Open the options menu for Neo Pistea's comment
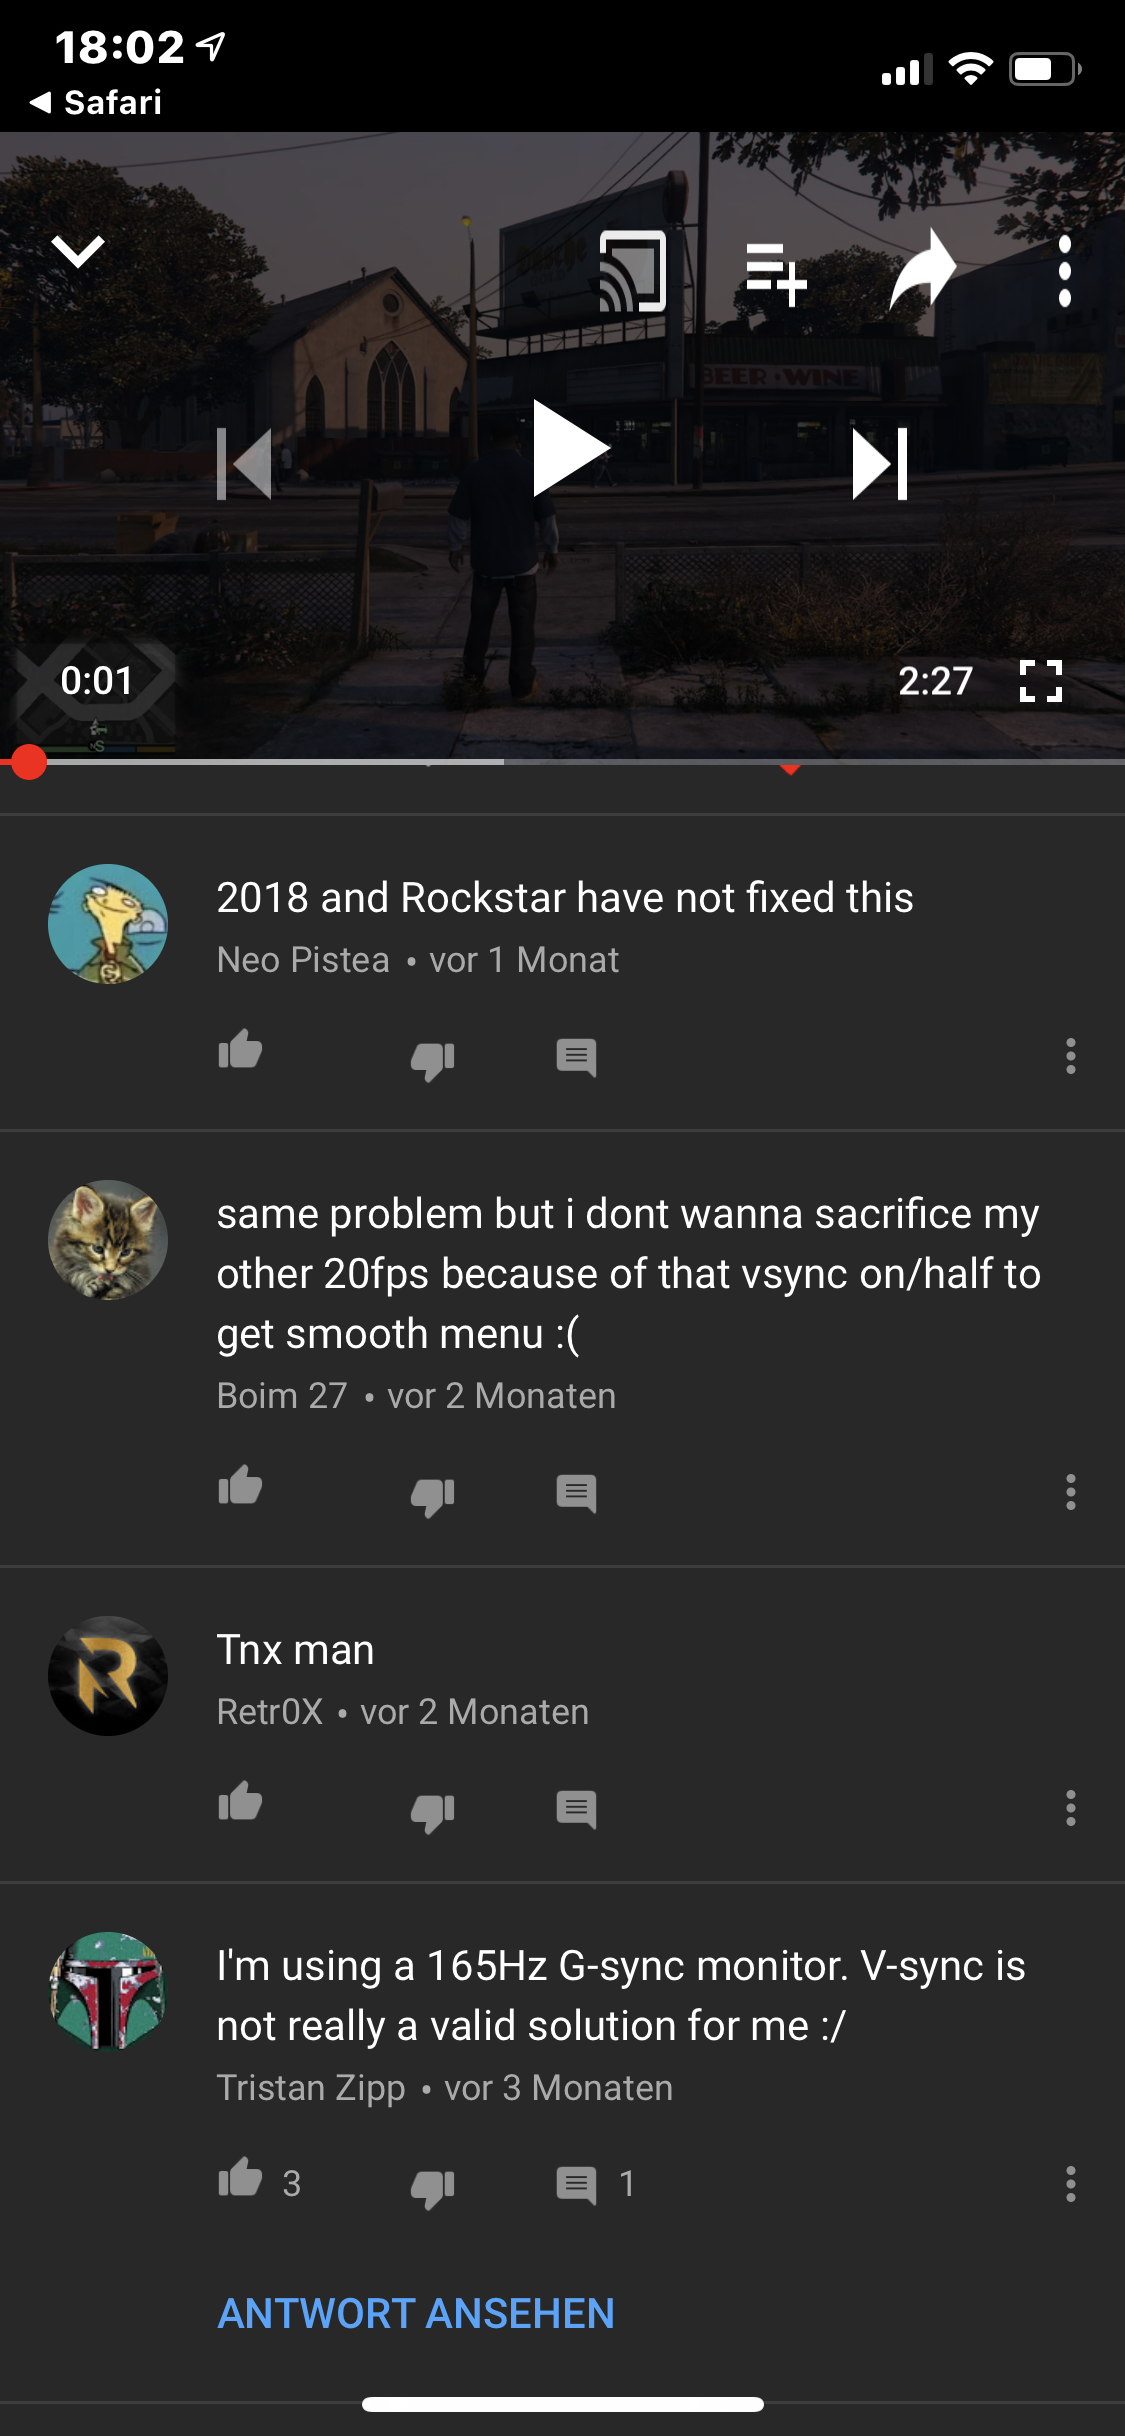1125x2436 pixels. coord(1071,1056)
